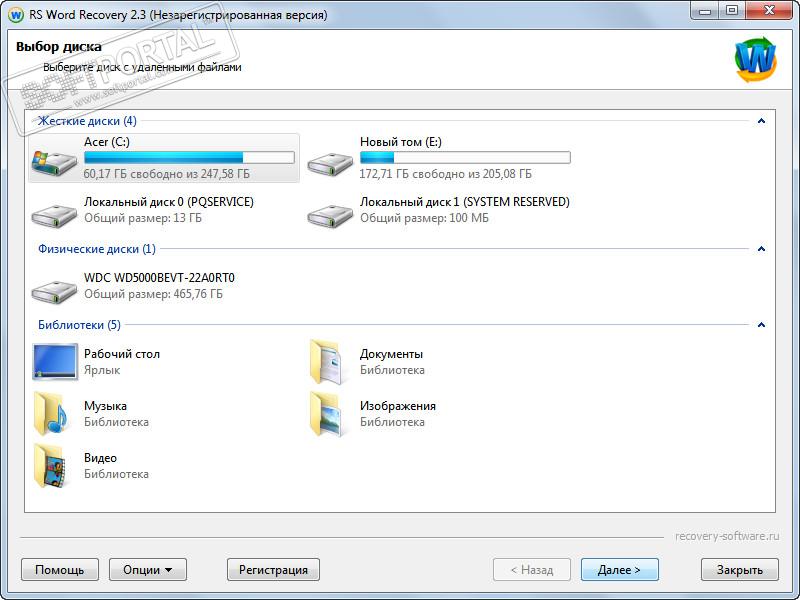Screen dimensions: 800x600
Task: Click the Видео label
Action: pyautogui.click(x=101, y=458)
